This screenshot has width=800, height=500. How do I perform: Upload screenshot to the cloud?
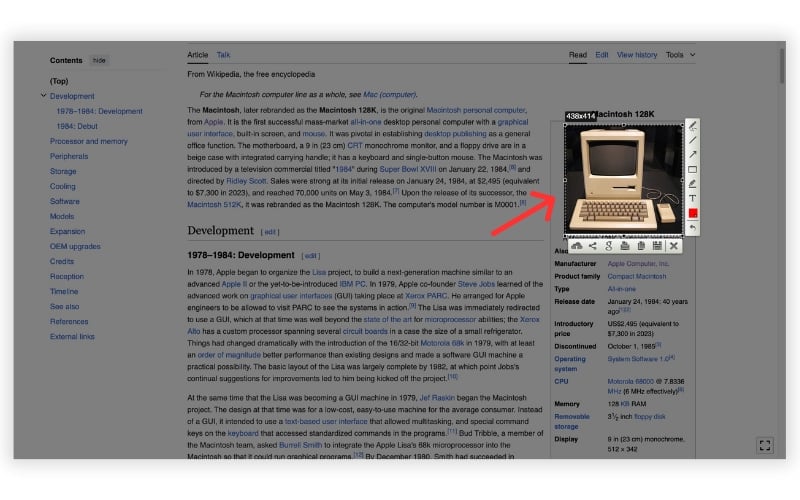[577, 246]
